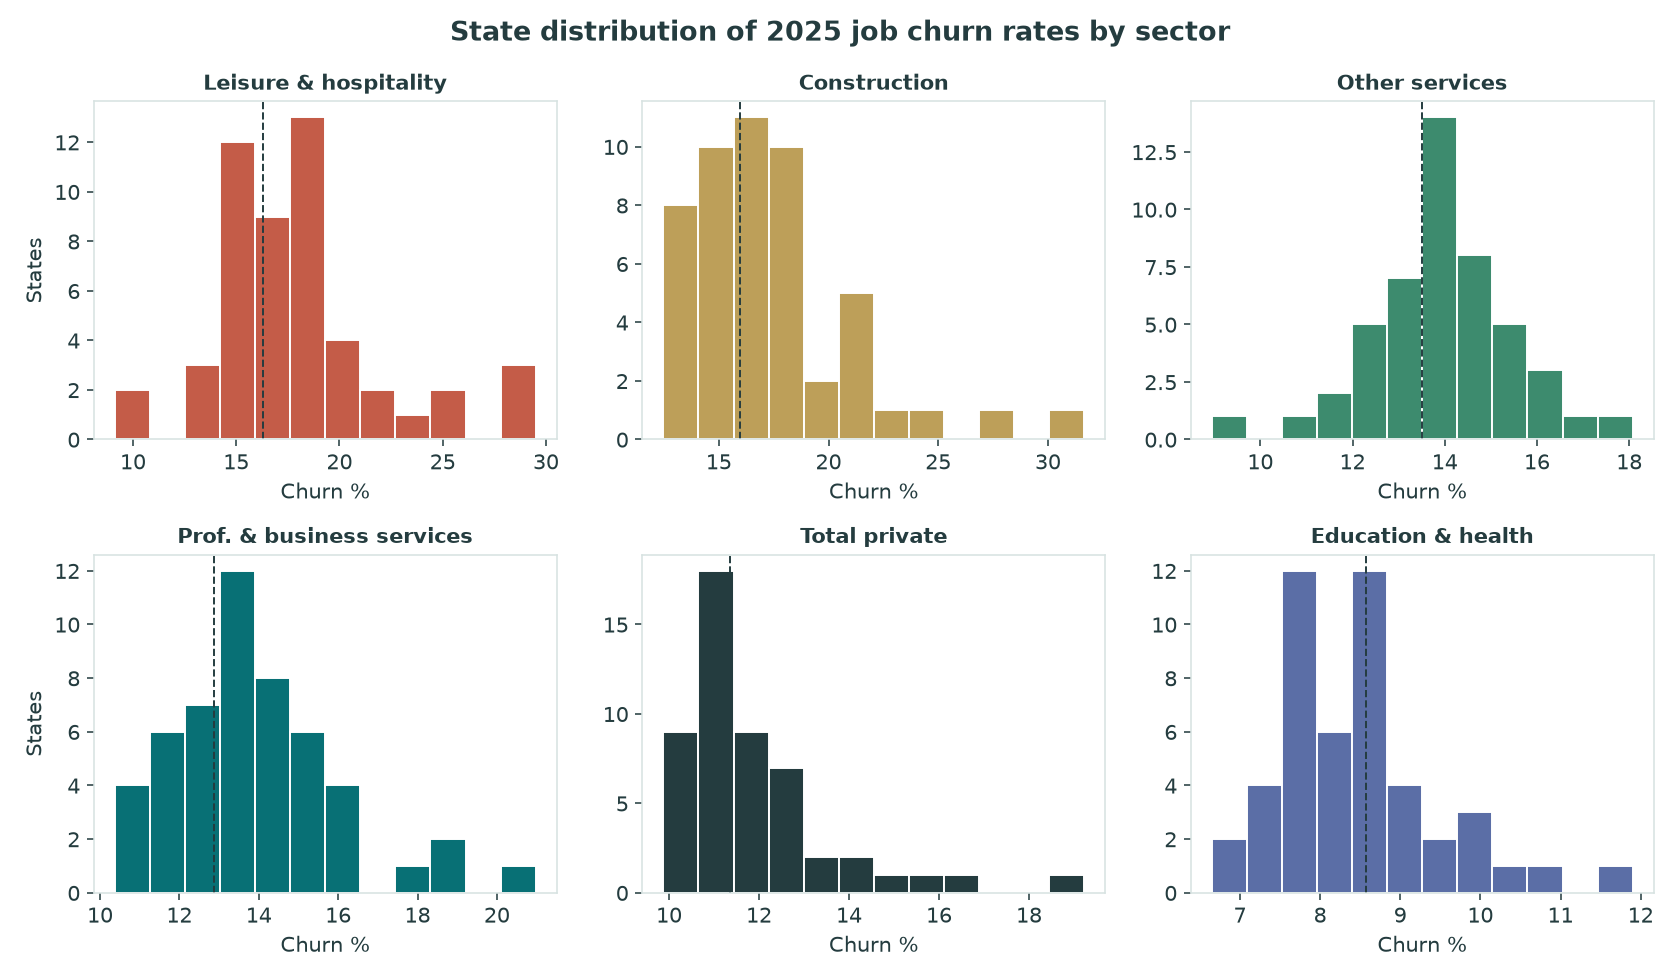Click the rightmost bar in Education & health histogram

[x=1615, y=879]
